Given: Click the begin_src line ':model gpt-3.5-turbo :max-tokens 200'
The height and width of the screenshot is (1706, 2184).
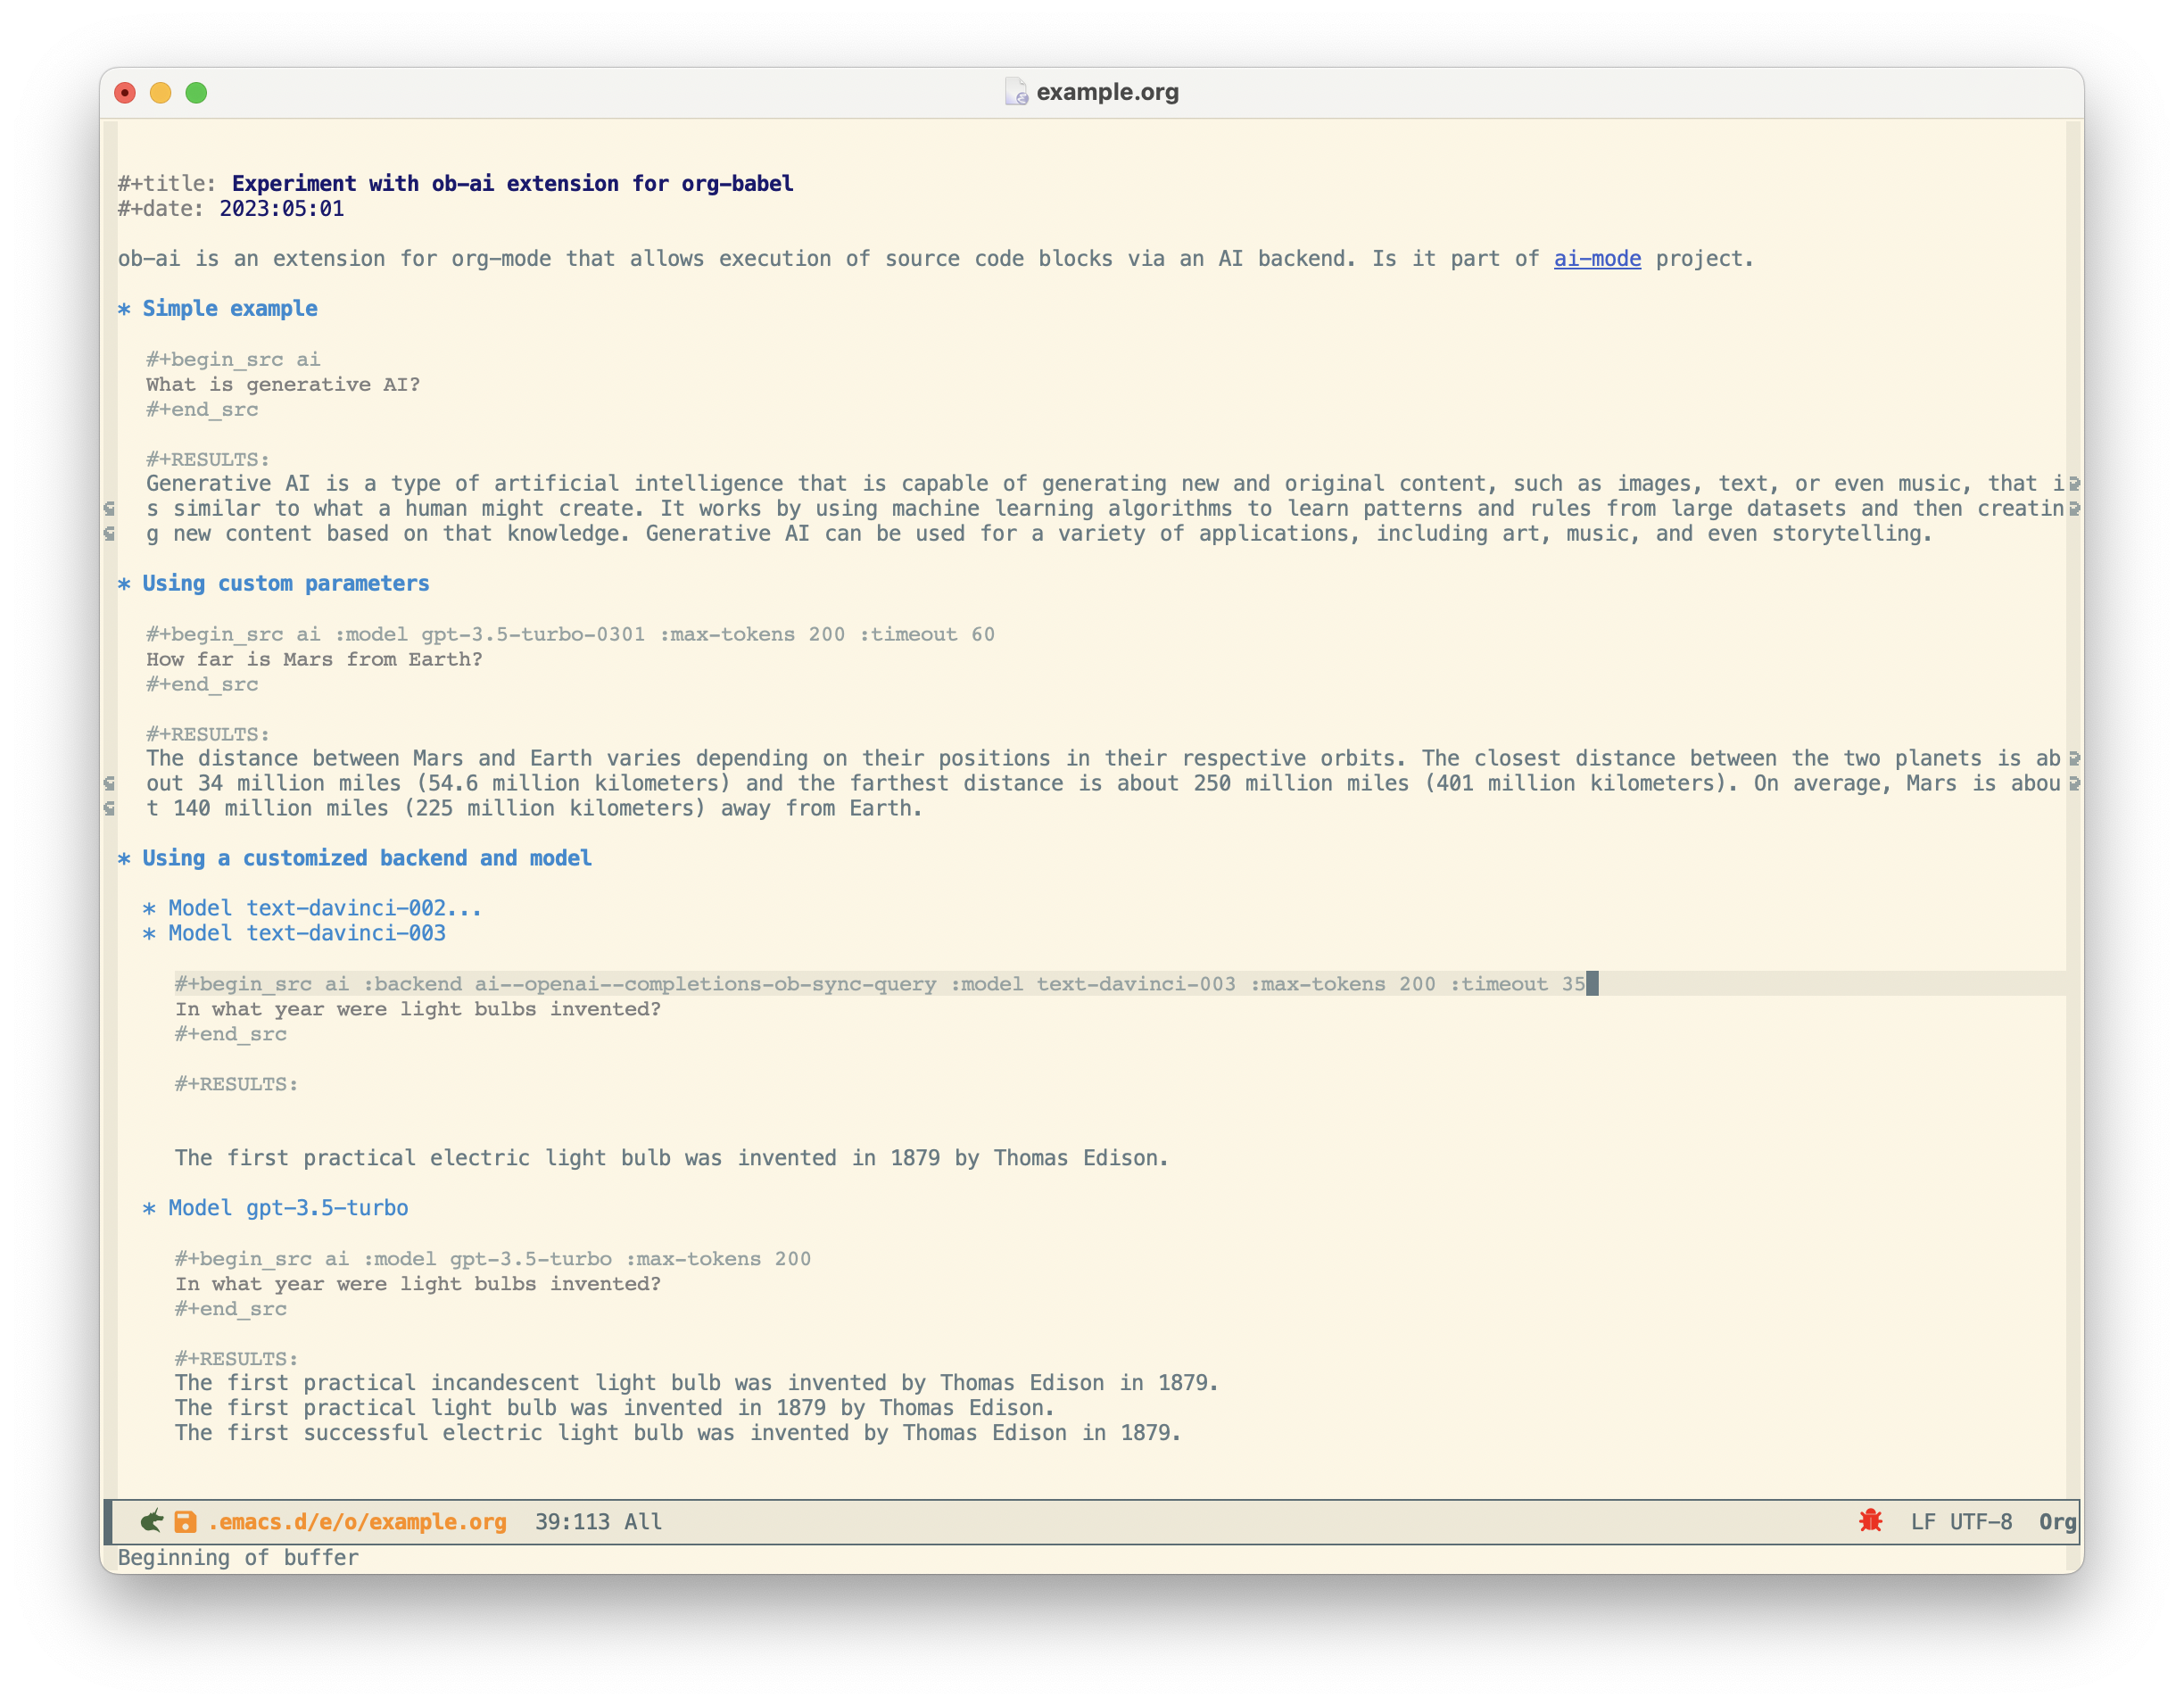Looking at the screenshot, I should 493,1259.
